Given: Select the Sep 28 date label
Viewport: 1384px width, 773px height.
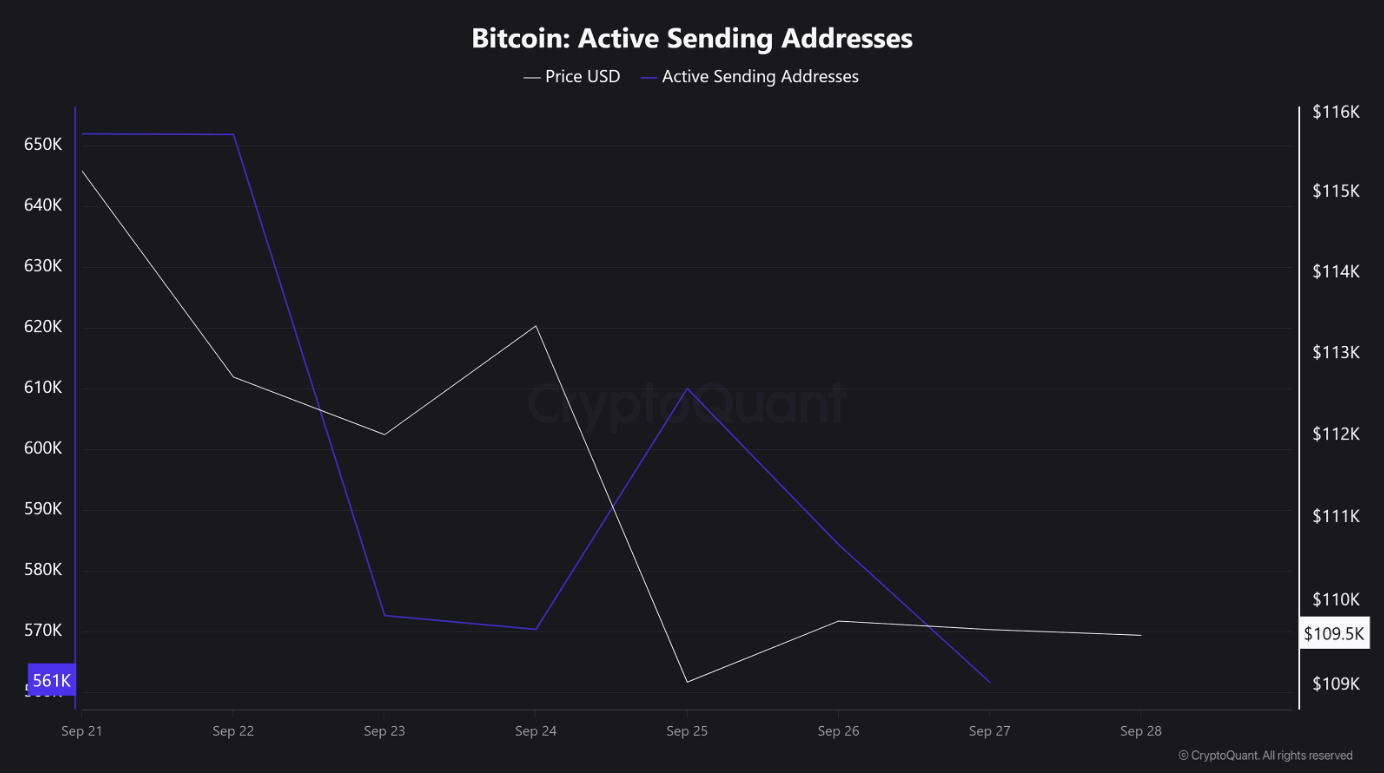Looking at the screenshot, I should (x=1141, y=731).
